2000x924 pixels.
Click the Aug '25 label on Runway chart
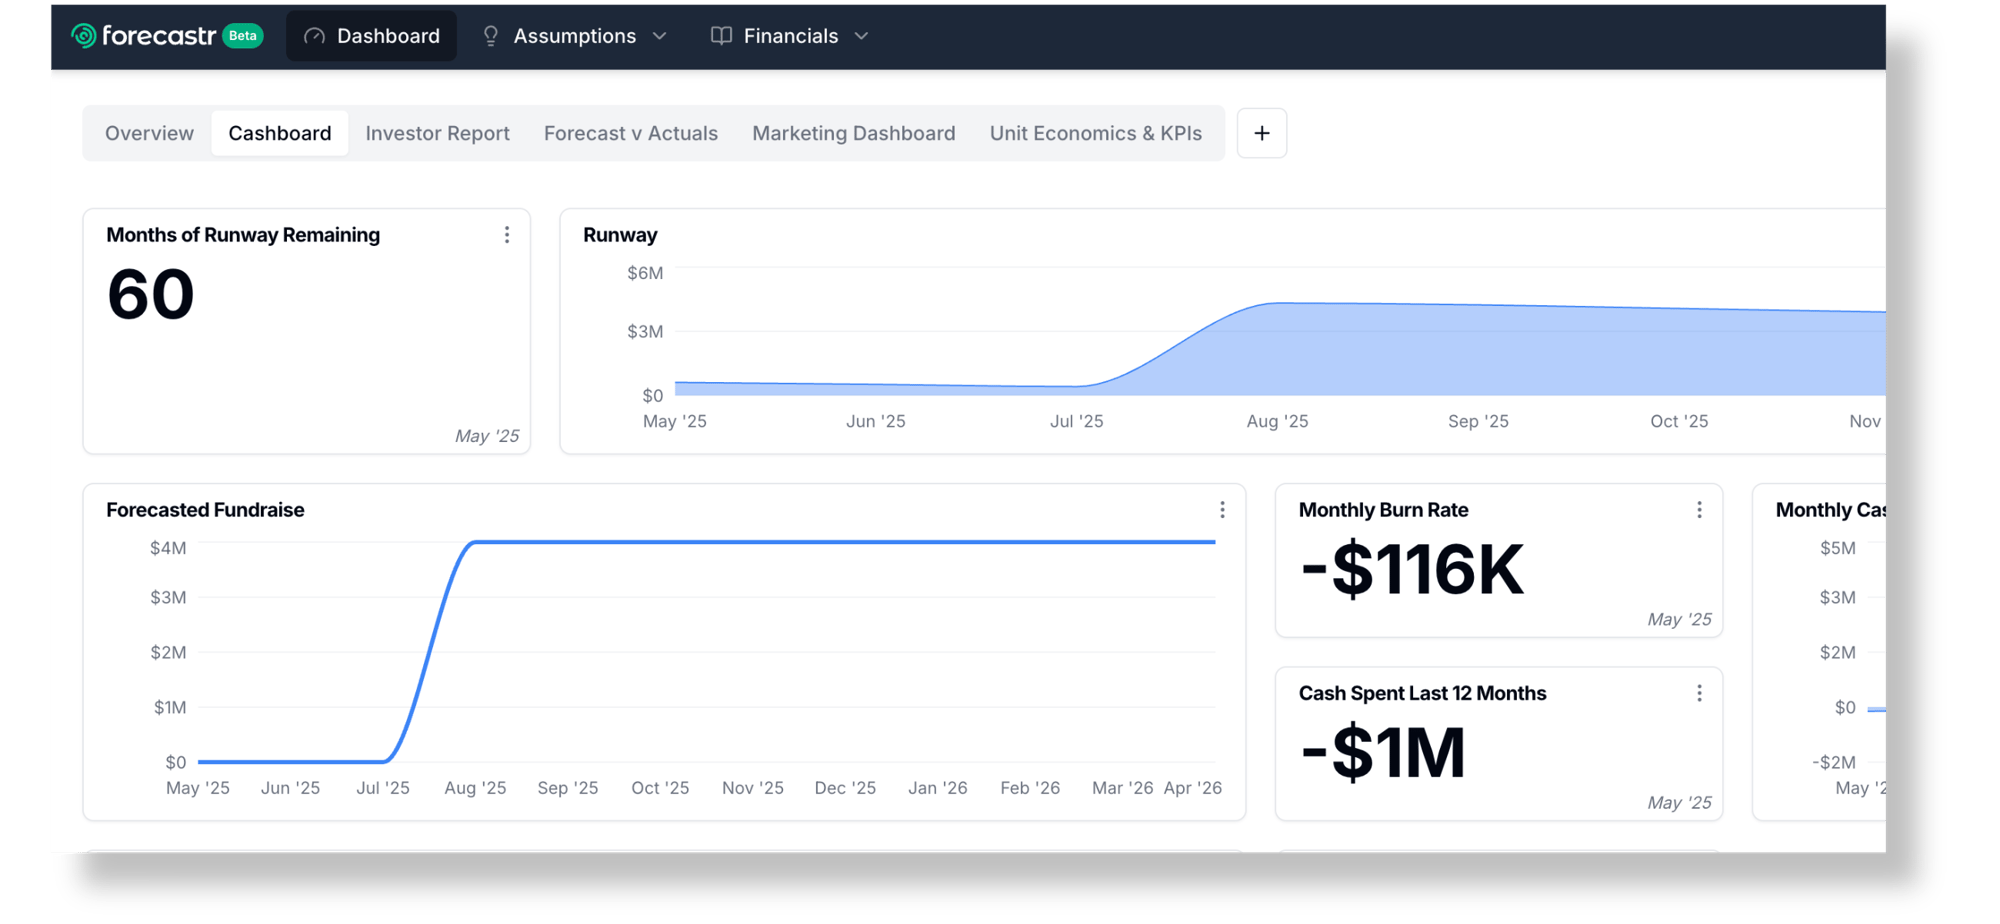pyautogui.click(x=1277, y=422)
